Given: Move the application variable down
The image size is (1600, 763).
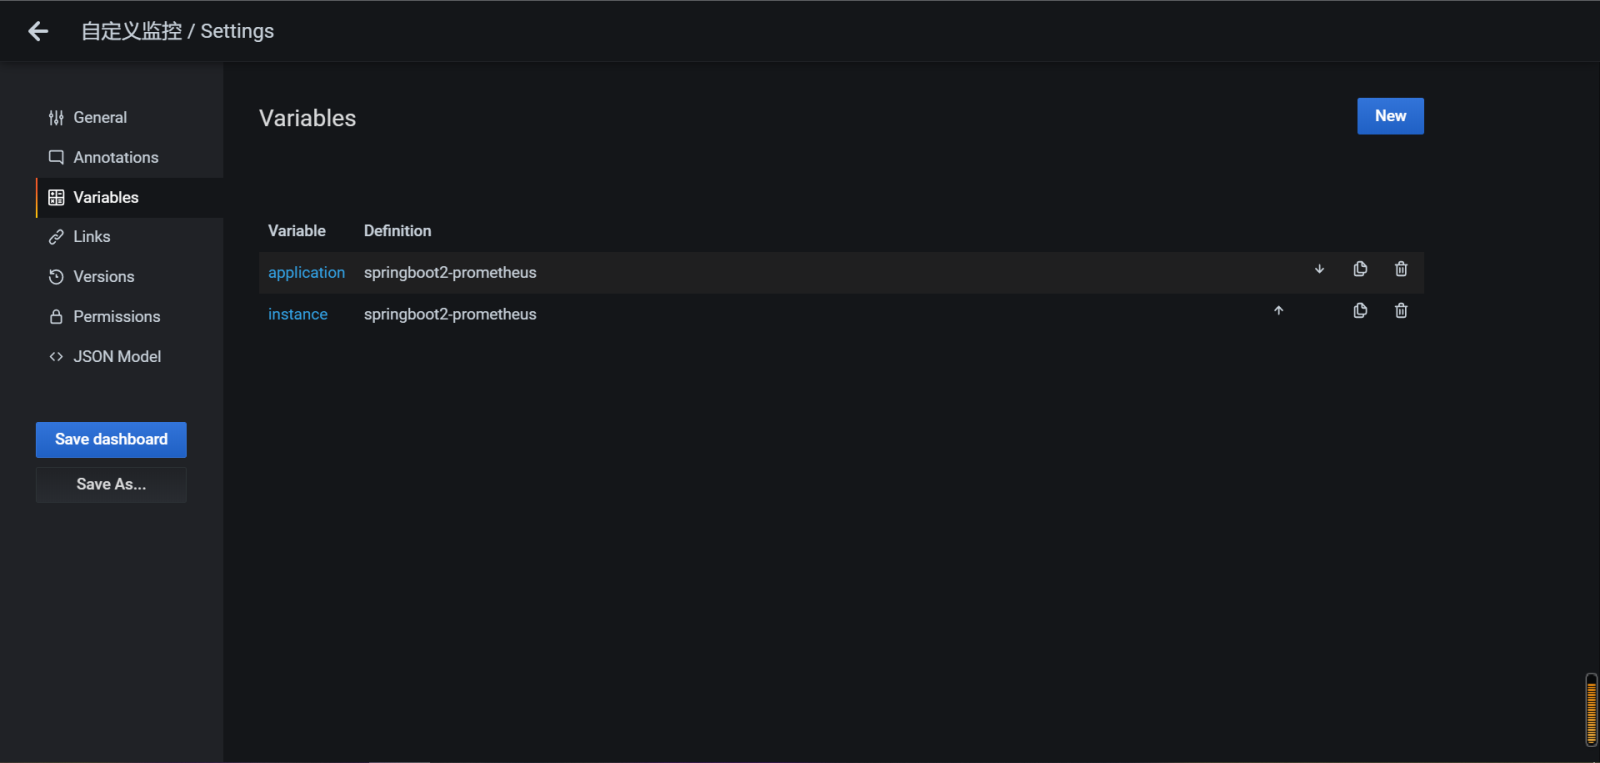Looking at the screenshot, I should [1319, 269].
